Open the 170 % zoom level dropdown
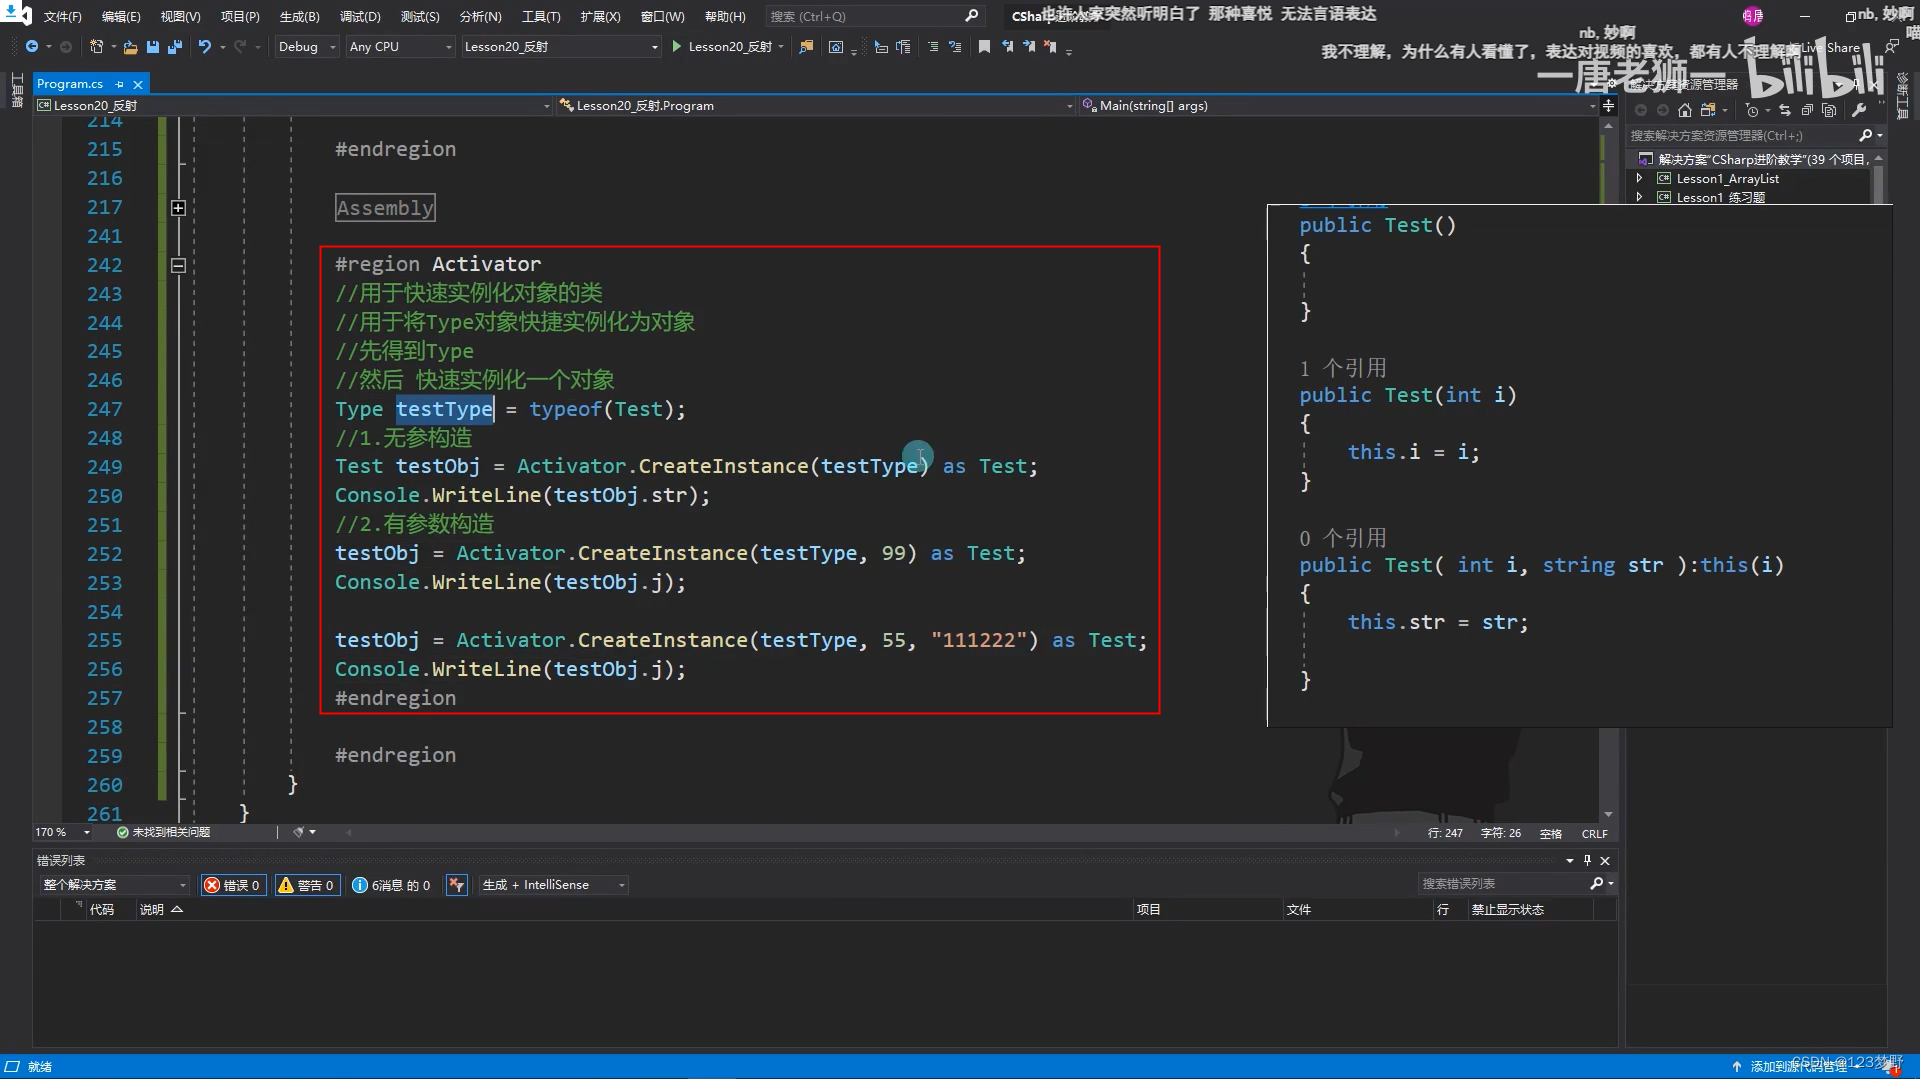The image size is (1920, 1079). tap(62, 832)
